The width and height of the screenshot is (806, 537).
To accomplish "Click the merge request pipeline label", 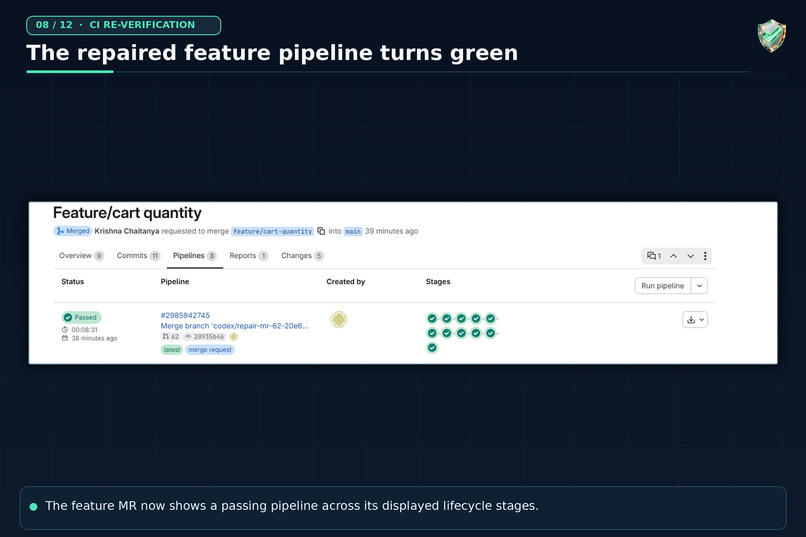I will tap(210, 350).
